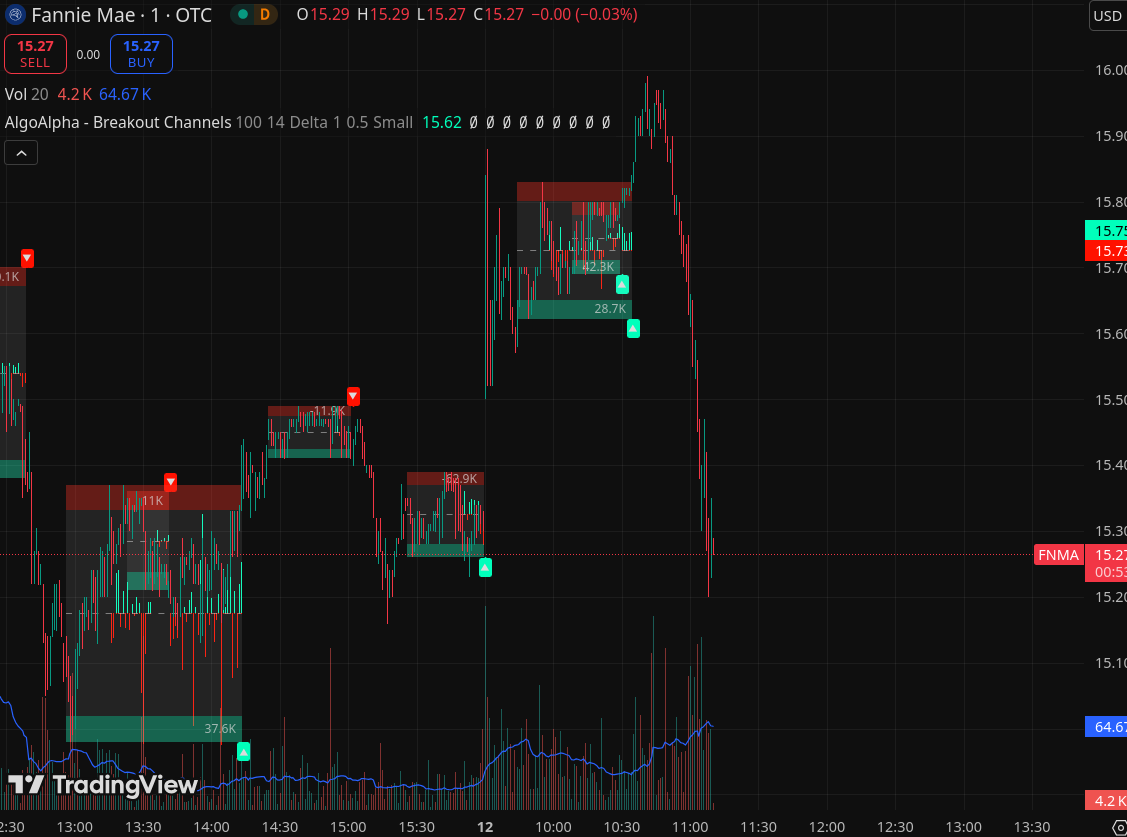The height and width of the screenshot is (837, 1127).
Task: Click the green up-arrow signal below the 28.7K label
Action: click(x=633, y=328)
